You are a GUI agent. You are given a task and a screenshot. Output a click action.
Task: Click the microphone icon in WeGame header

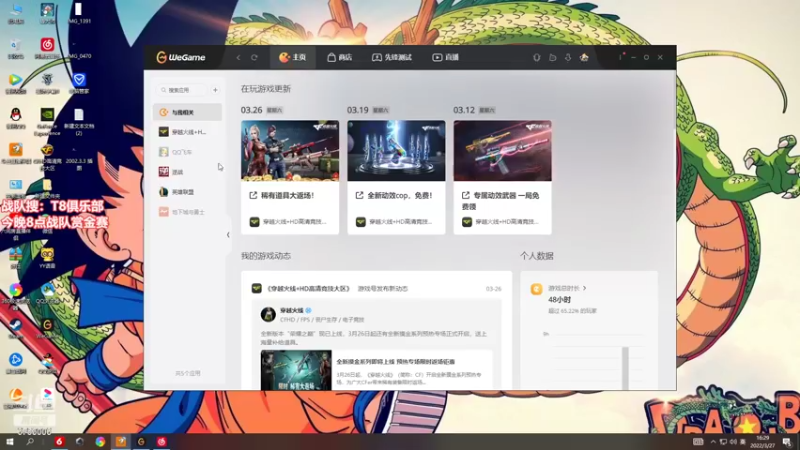pyautogui.click(x=537, y=58)
